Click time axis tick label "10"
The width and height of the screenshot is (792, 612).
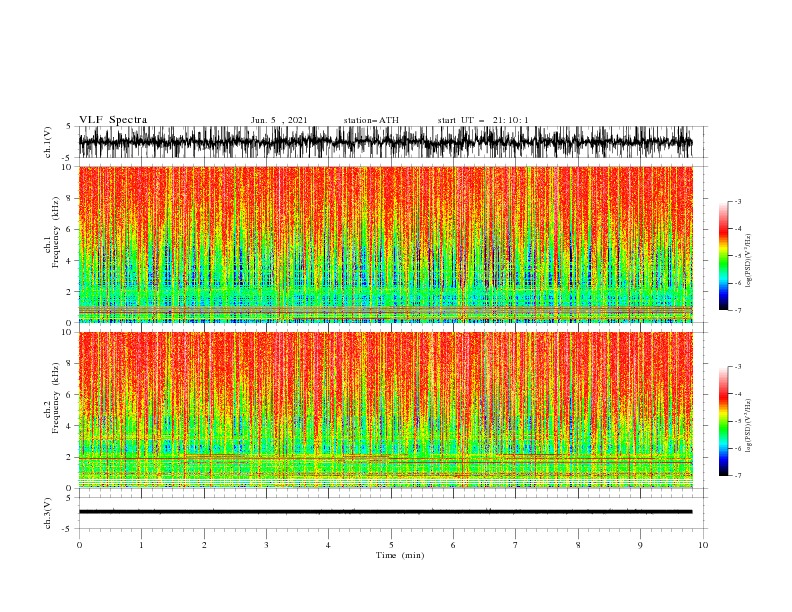(x=703, y=545)
